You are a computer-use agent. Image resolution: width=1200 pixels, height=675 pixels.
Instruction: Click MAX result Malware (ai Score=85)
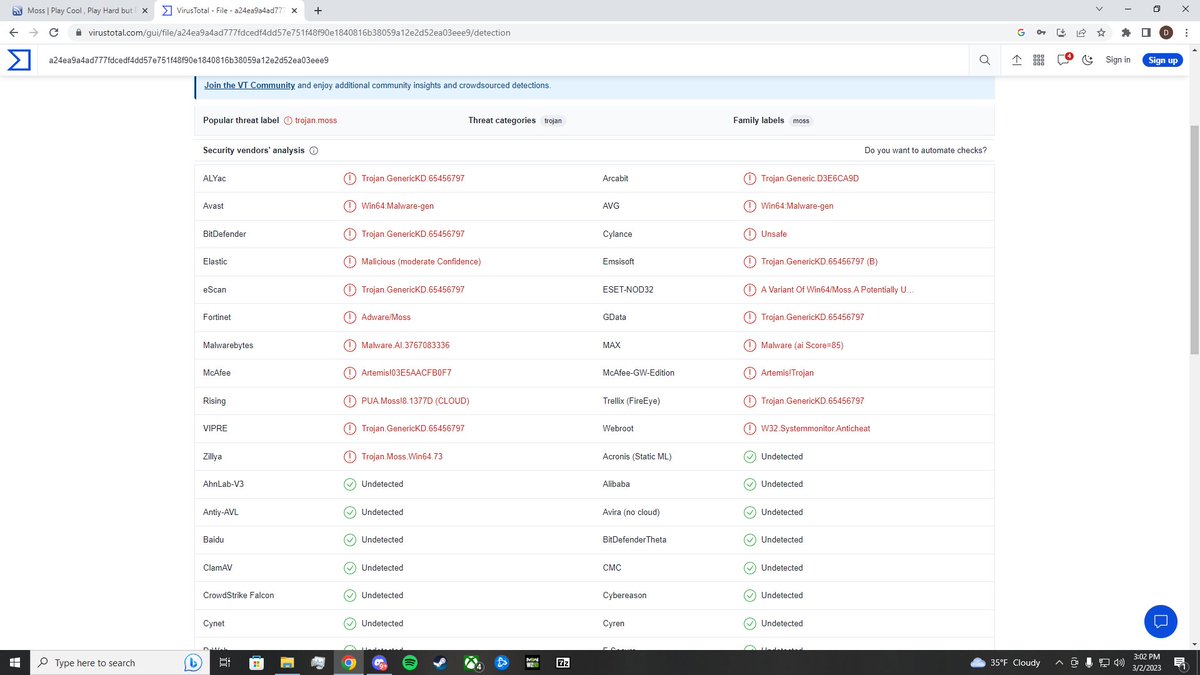tap(804, 345)
